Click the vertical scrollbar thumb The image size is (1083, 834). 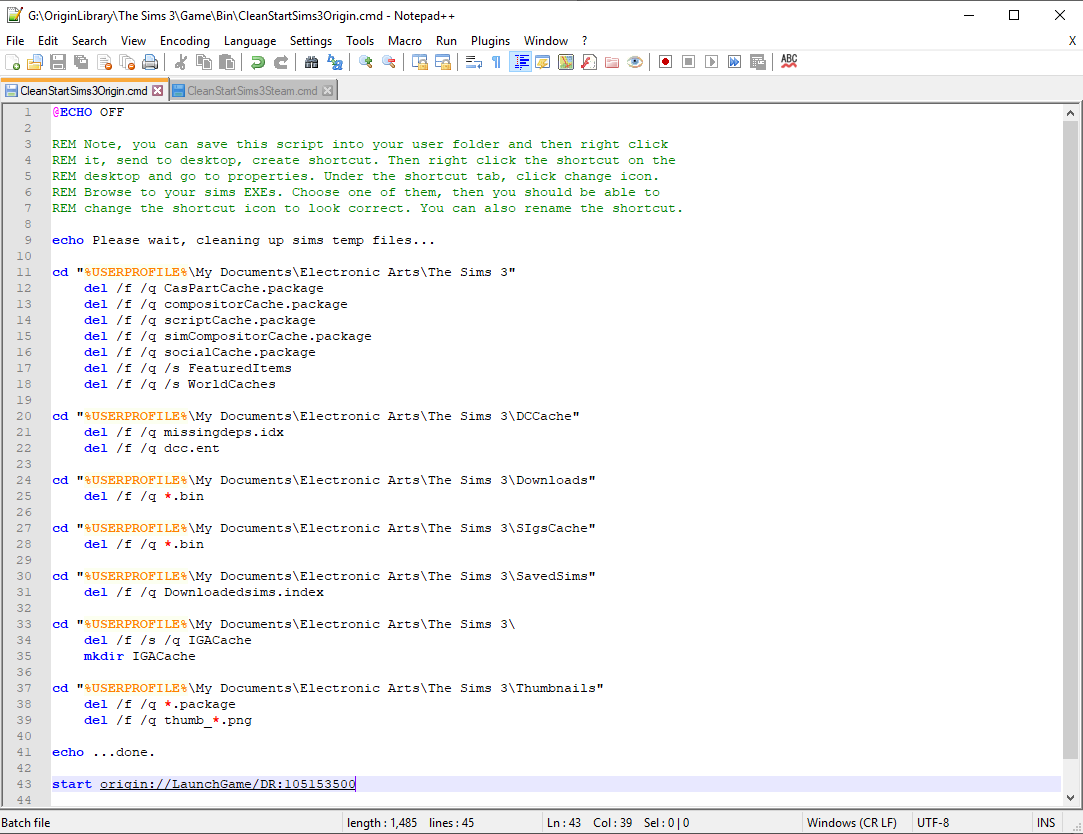pyautogui.click(x=1070, y=439)
